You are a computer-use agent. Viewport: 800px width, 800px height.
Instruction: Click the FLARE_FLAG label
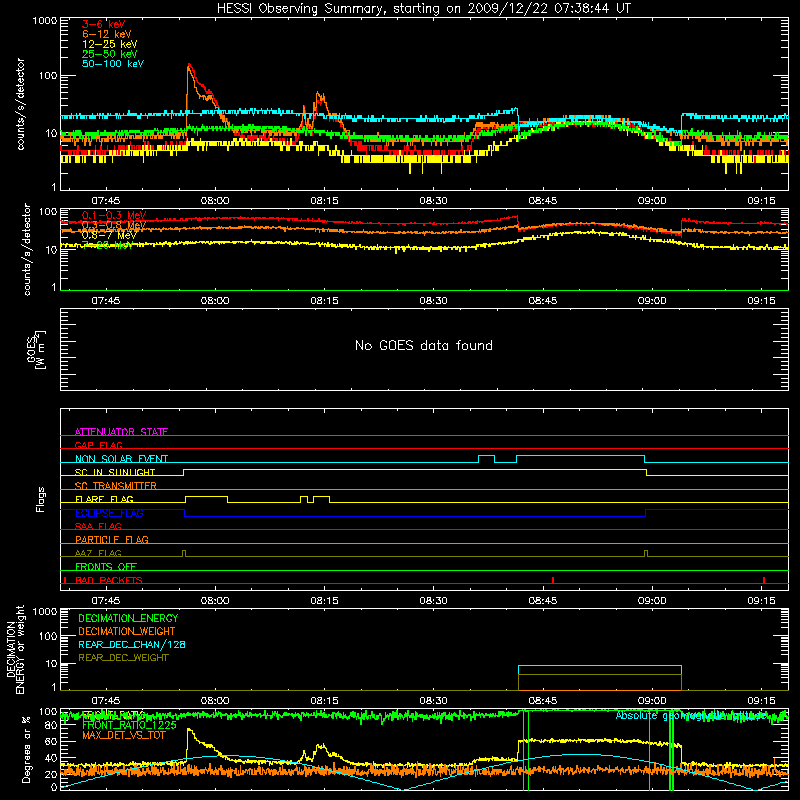coord(104,499)
